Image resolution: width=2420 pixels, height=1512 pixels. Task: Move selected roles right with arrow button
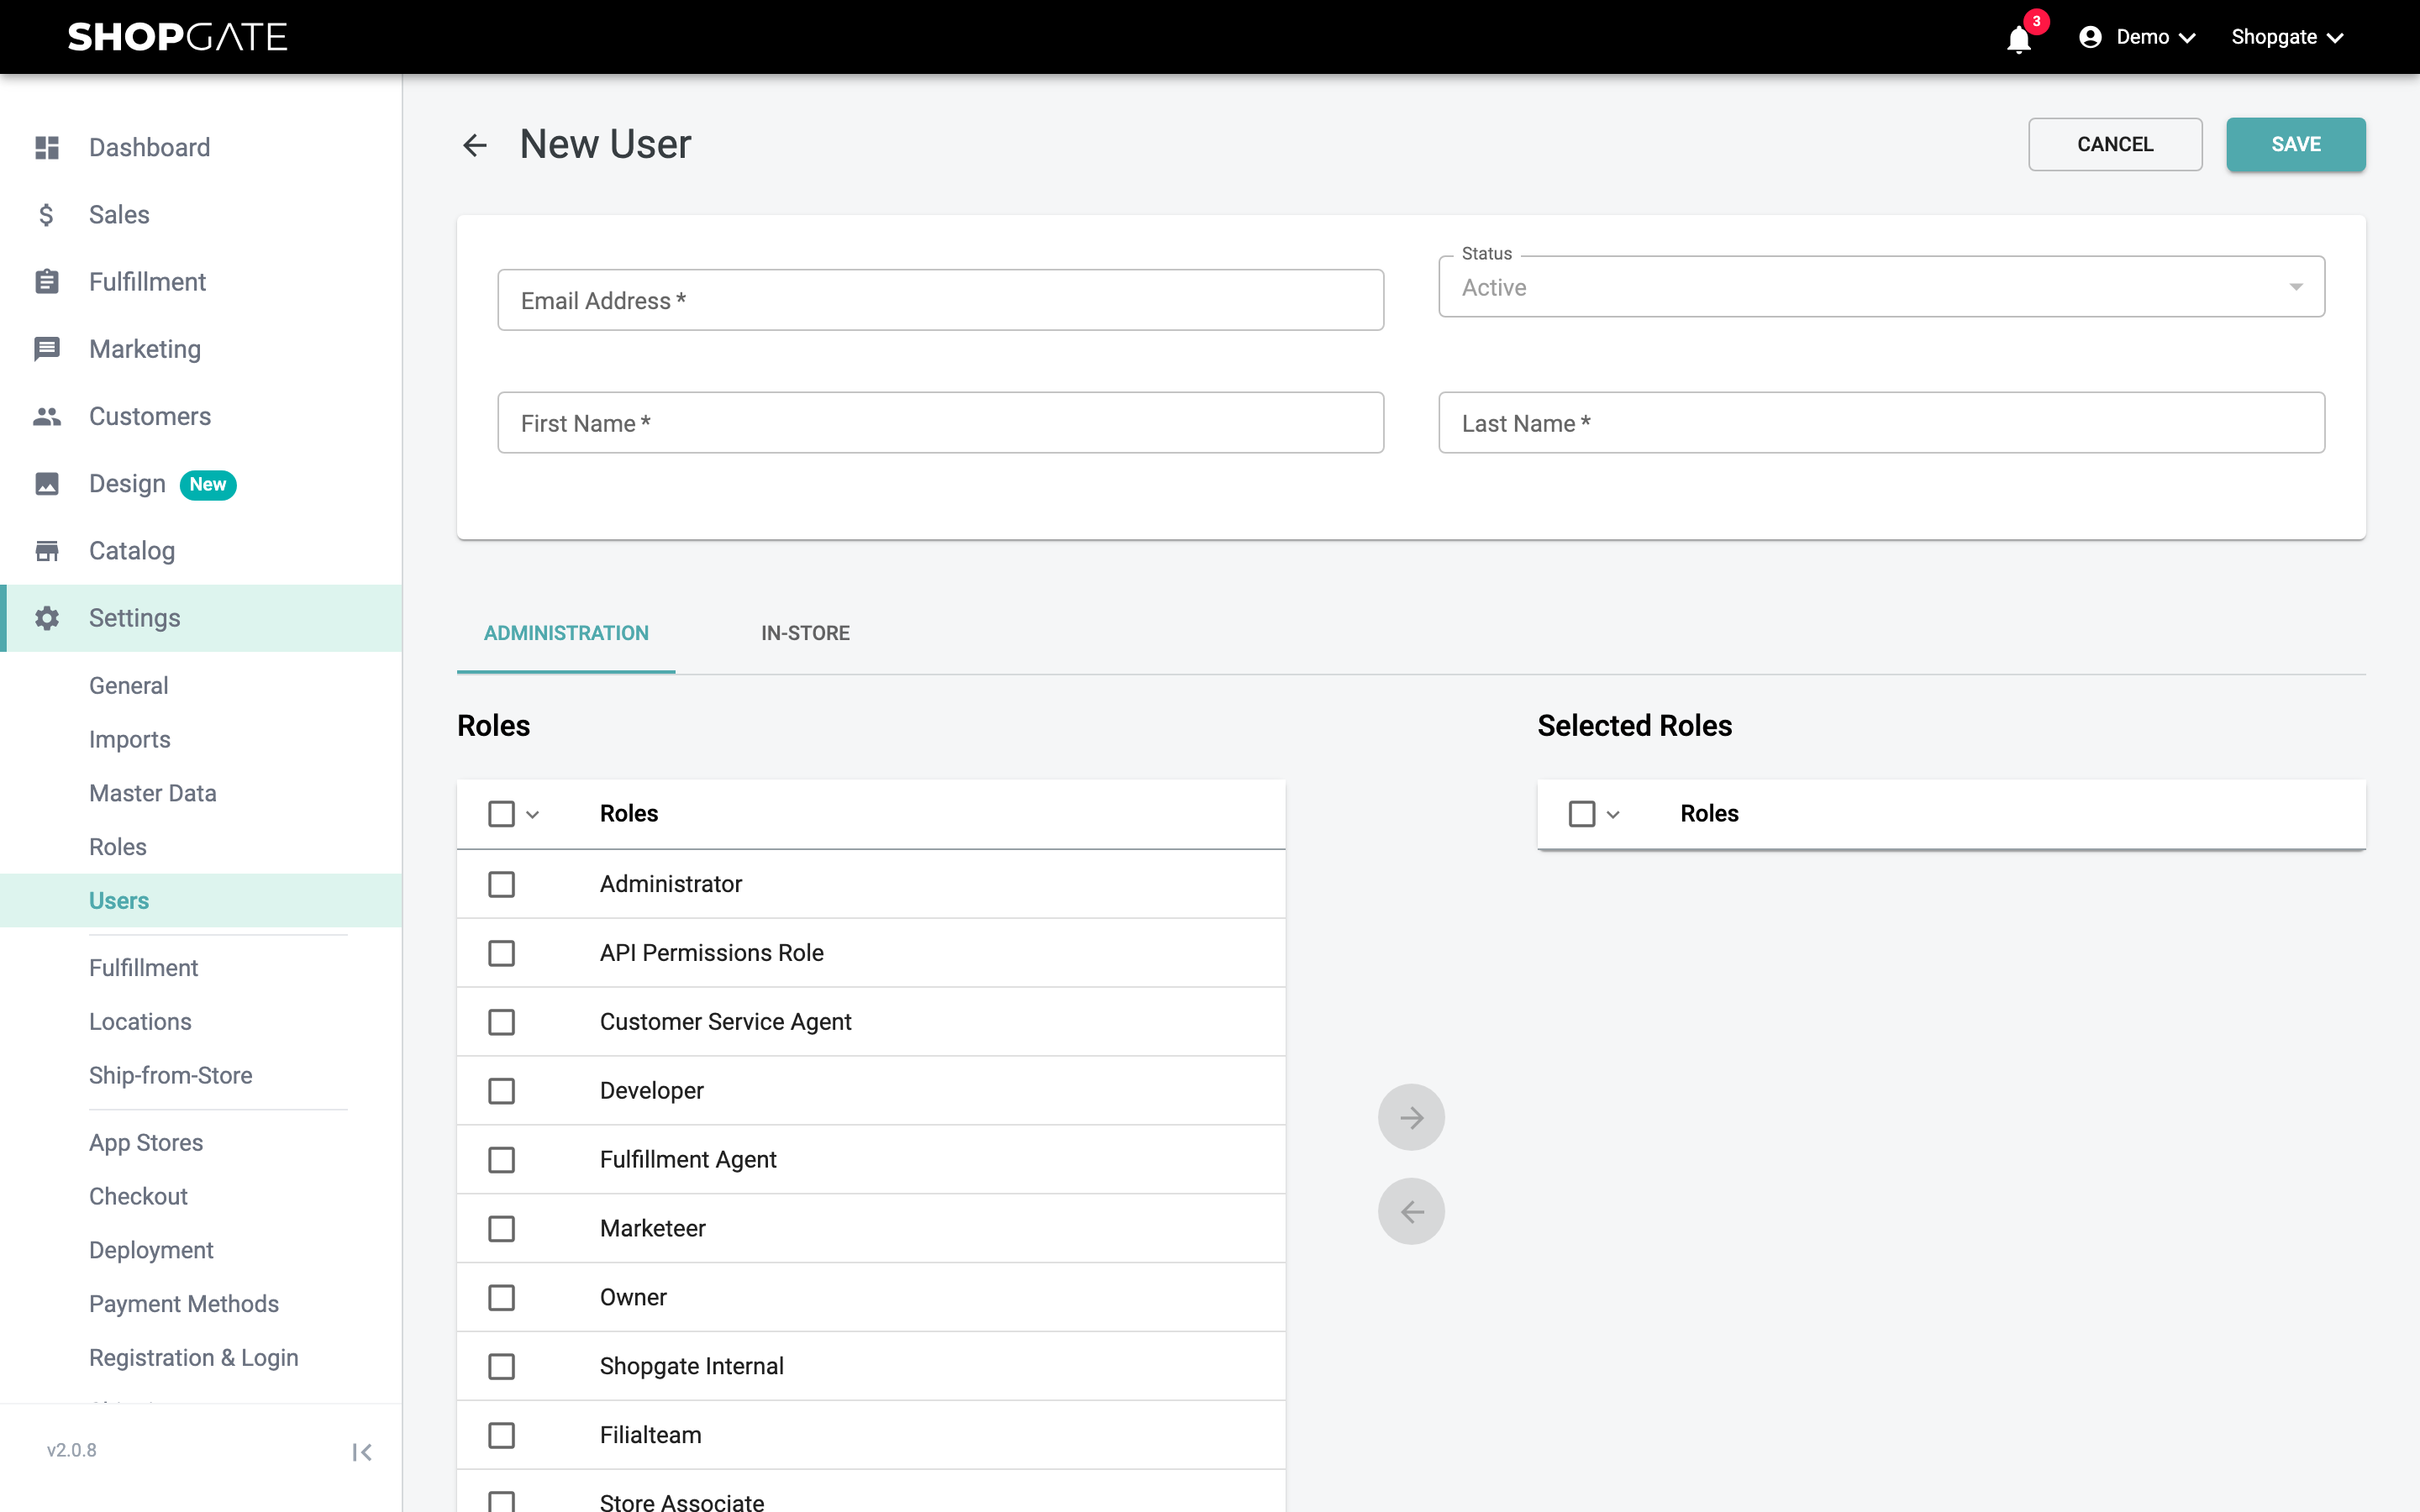click(1411, 1117)
